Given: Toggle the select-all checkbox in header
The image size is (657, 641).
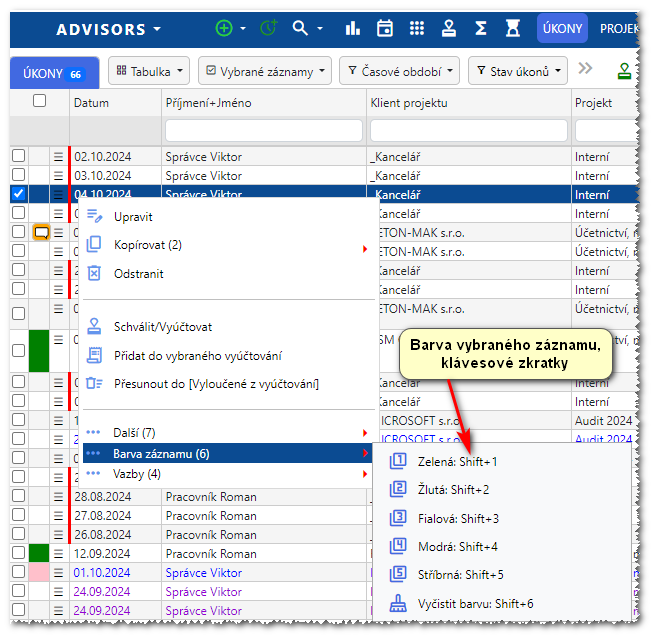Looking at the screenshot, I should click(x=39, y=101).
